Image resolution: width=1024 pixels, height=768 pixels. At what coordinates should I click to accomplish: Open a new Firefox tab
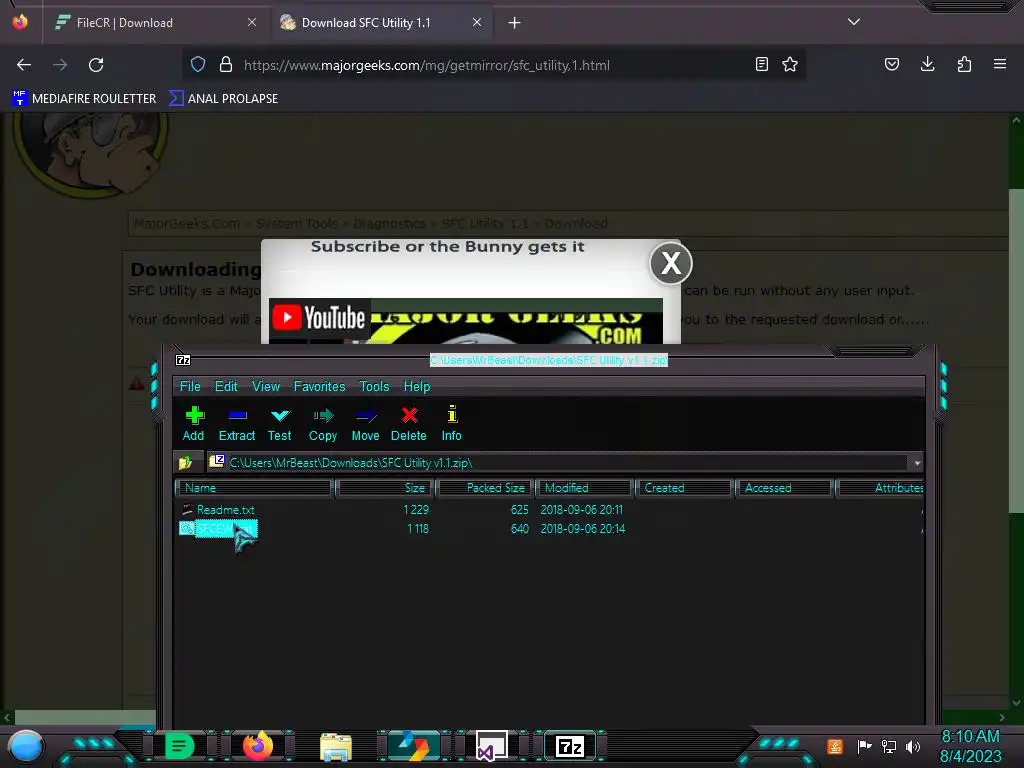tap(515, 23)
